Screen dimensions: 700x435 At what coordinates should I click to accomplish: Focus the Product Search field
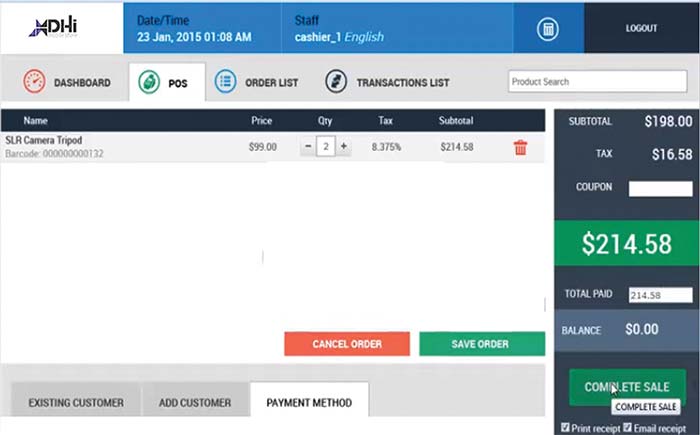click(x=597, y=82)
